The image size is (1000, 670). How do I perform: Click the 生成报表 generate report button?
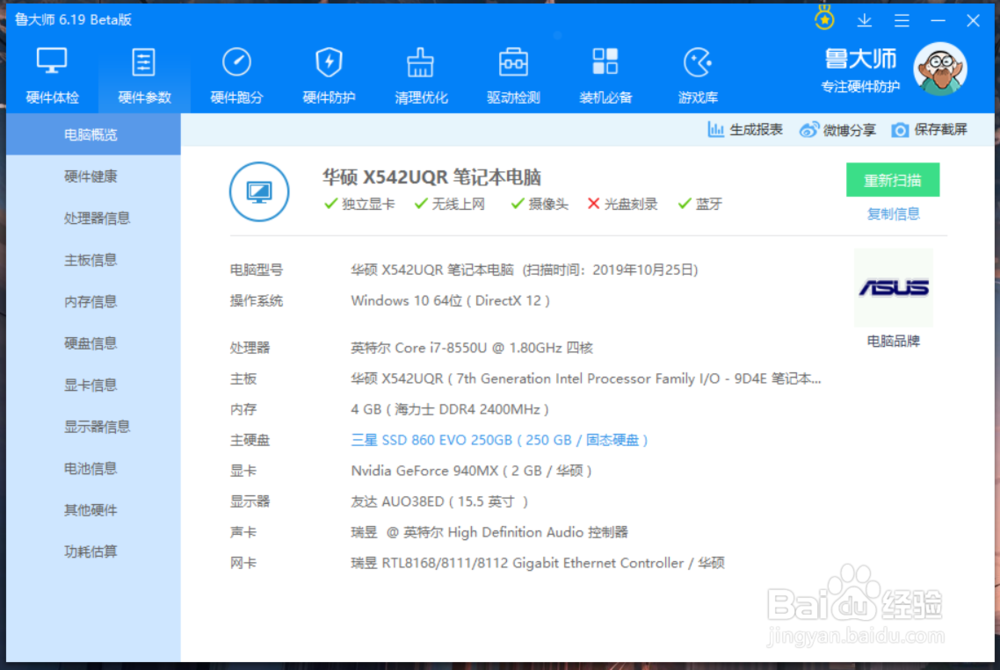pyautogui.click(x=745, y=130)
